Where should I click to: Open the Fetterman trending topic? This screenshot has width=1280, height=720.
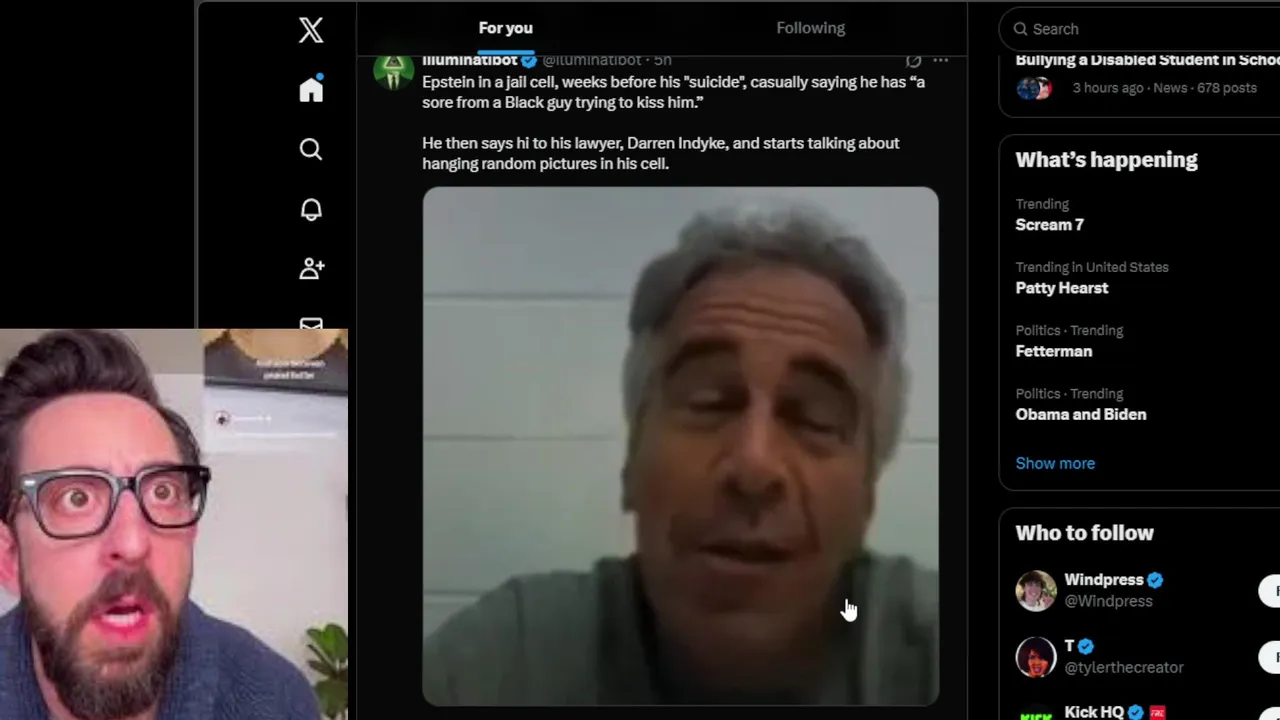[x=1139, y=341]
